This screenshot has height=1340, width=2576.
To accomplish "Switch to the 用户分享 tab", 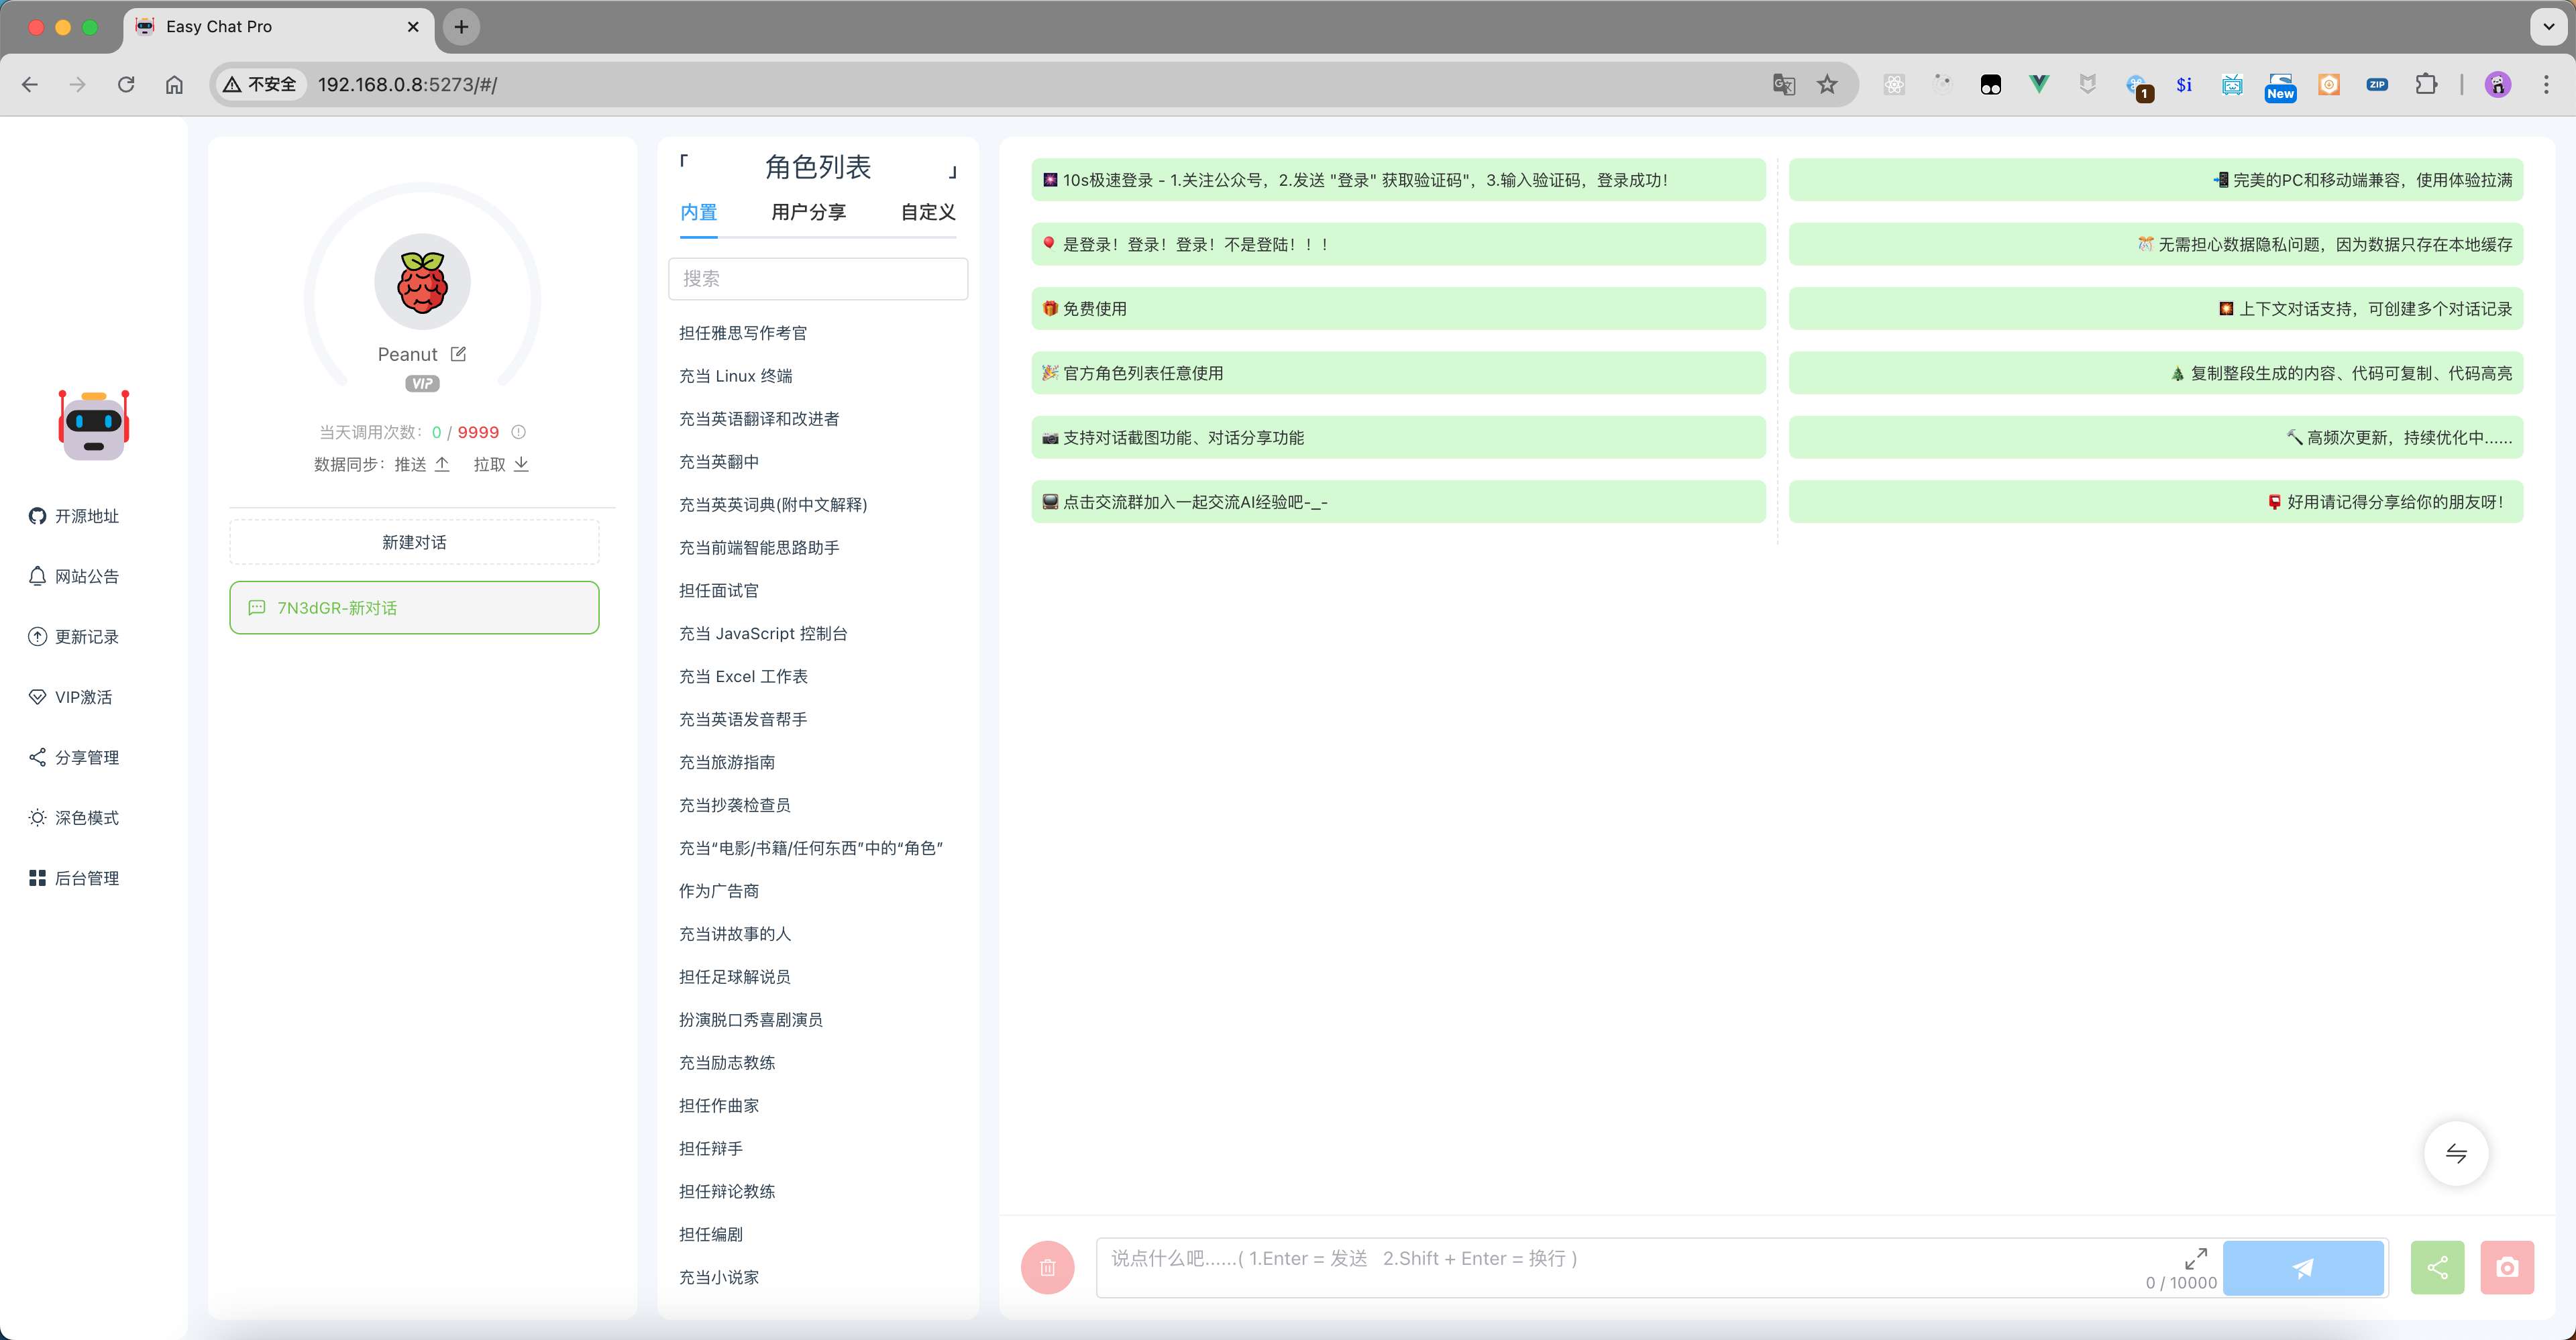I will point(808,212).
